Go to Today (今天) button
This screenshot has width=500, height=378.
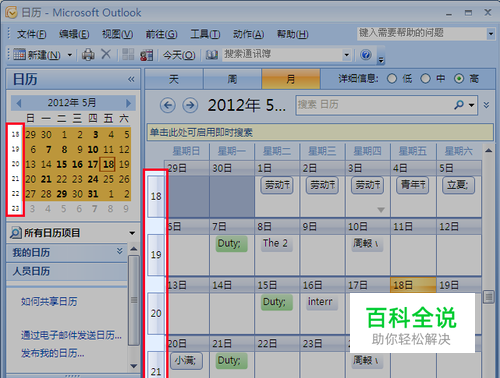pos(179,55)
